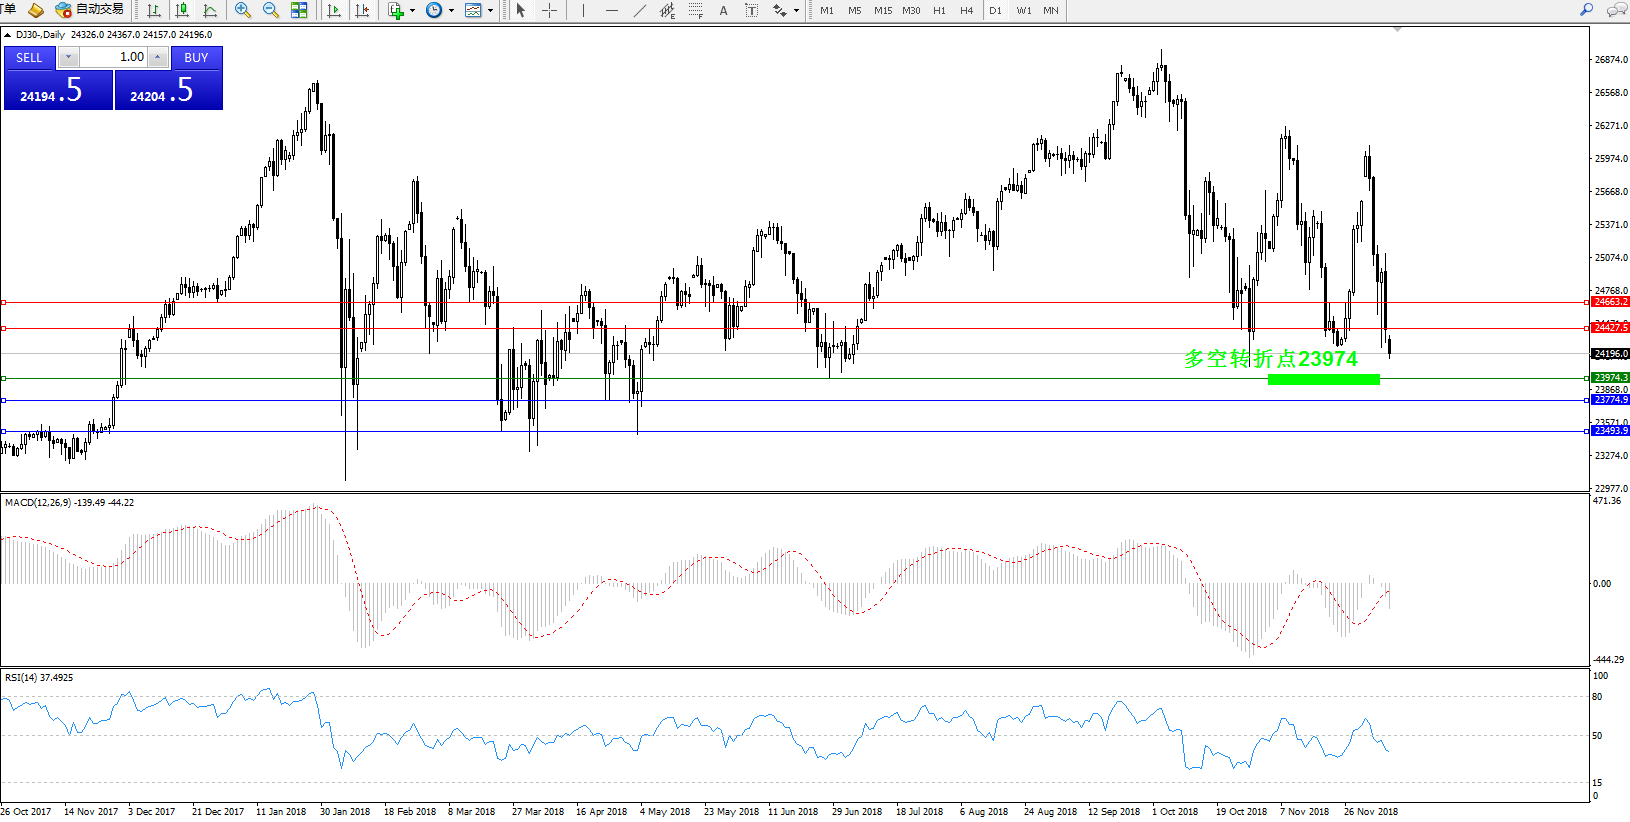Viewport: 1630px width, 822px height.
Task: Open the indicators list dropdown arrow
Action: tap(412, 11)
